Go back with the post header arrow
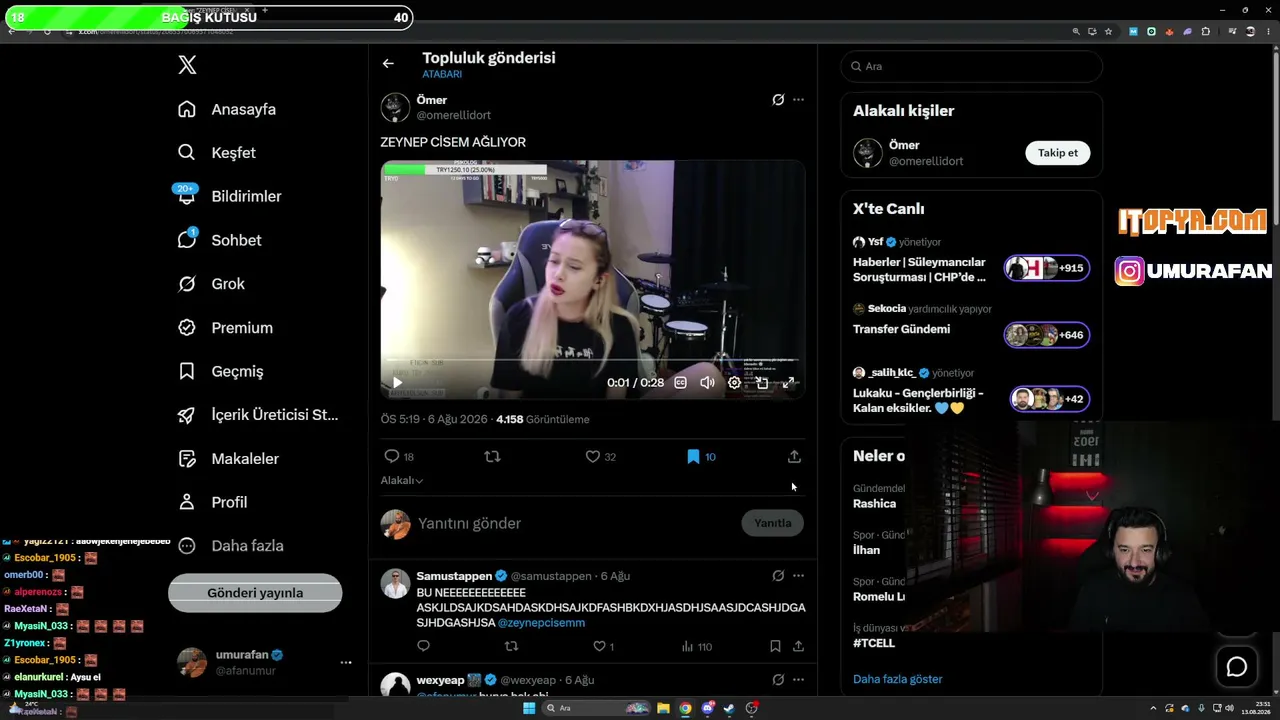1280x720 pixels. coord(388,64)
